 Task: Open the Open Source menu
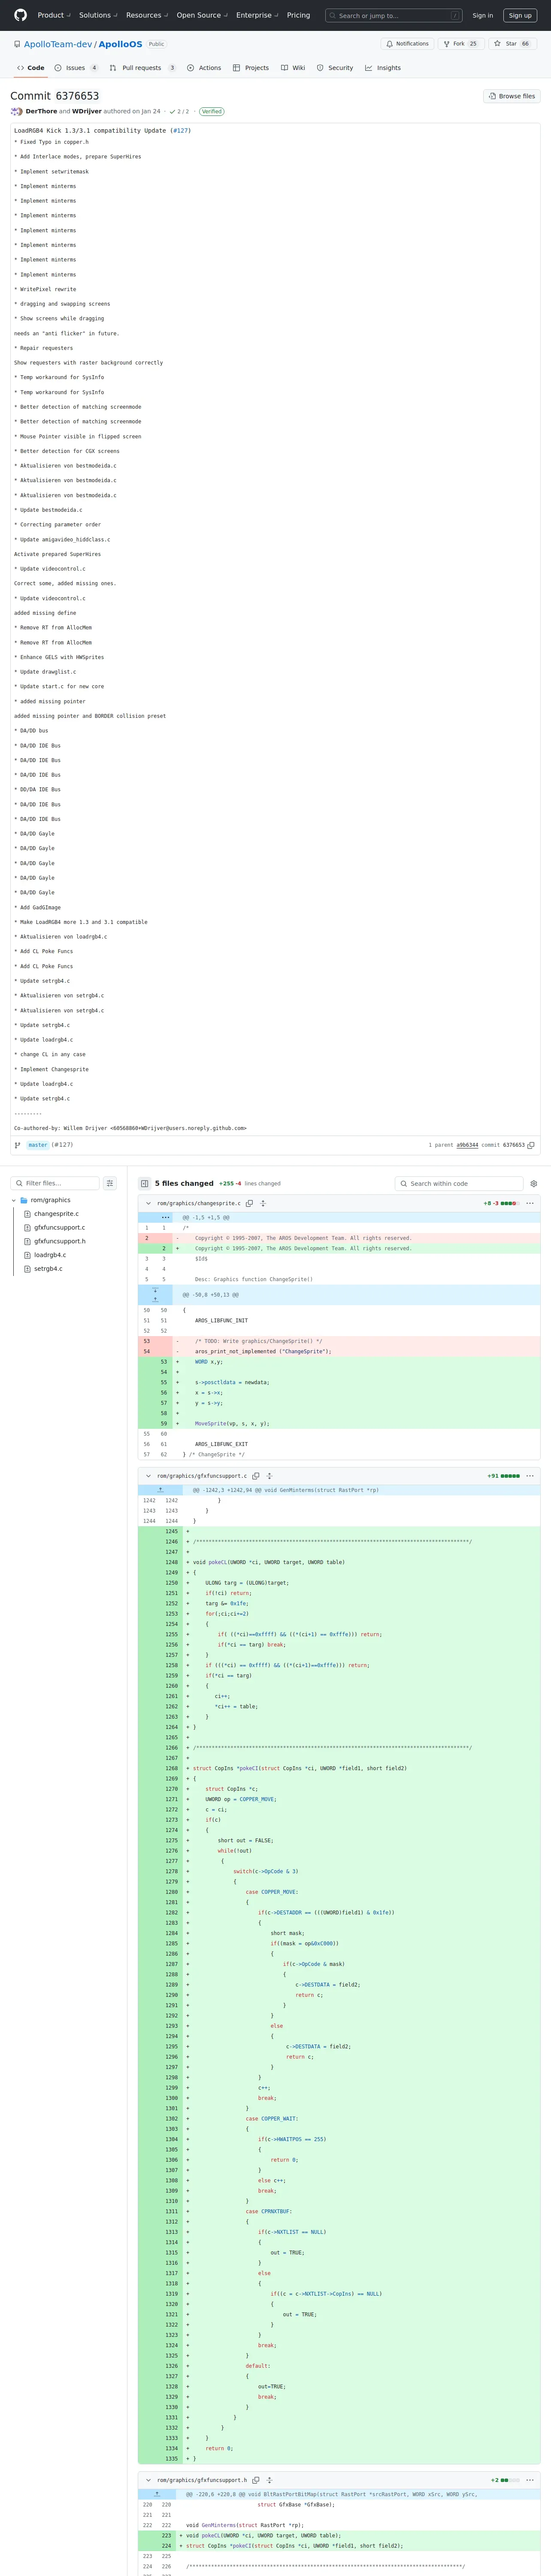coord(202,15)
